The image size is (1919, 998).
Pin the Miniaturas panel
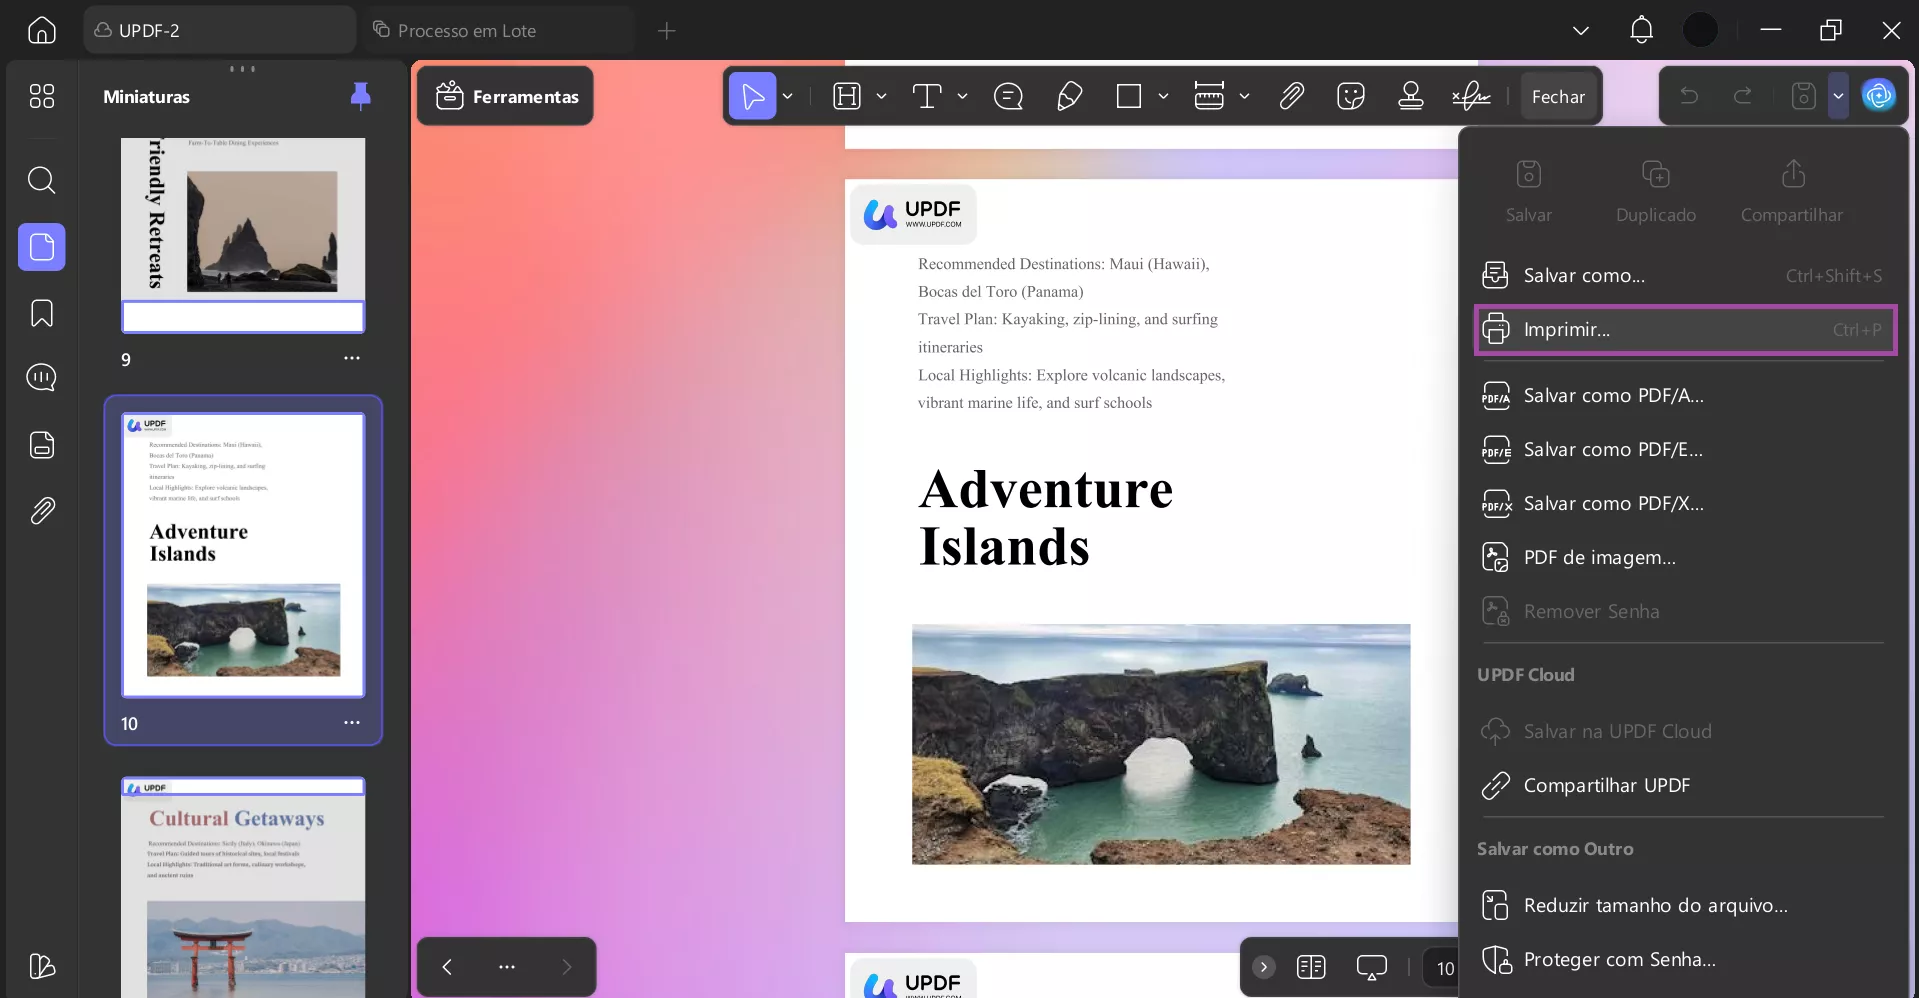pos(360,96)
